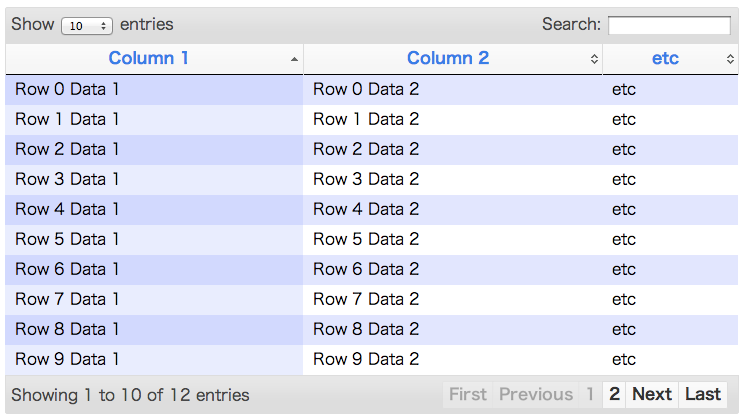Sort by the Column 2 header
This screenshot has width=743, height=420.
click(x=448, y=58)
